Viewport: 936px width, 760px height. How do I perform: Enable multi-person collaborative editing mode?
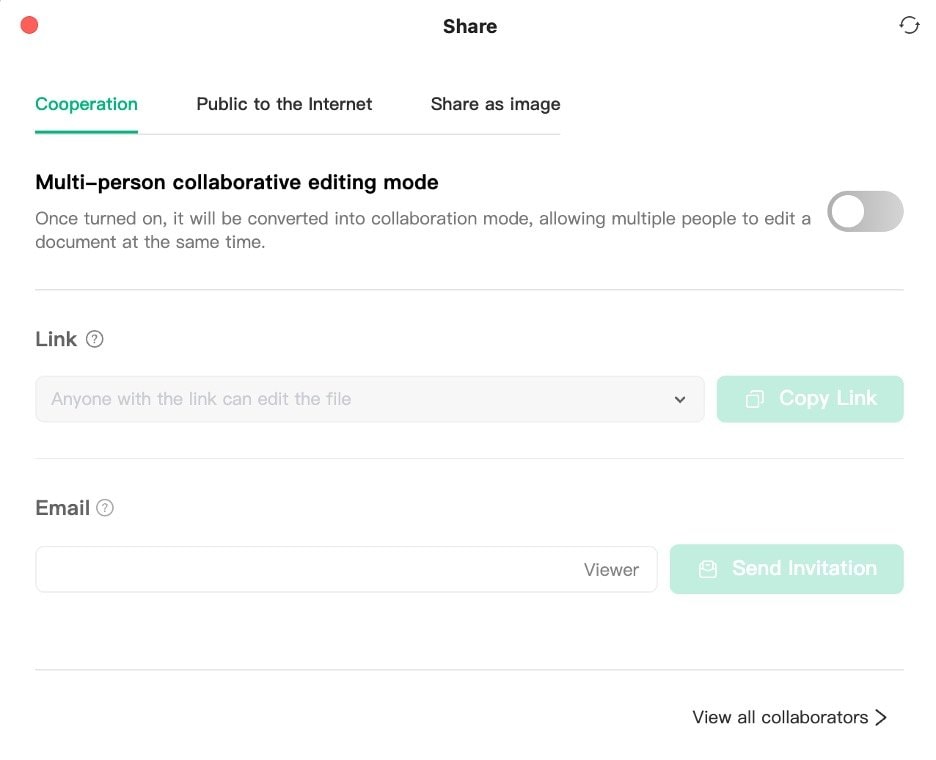865,211
